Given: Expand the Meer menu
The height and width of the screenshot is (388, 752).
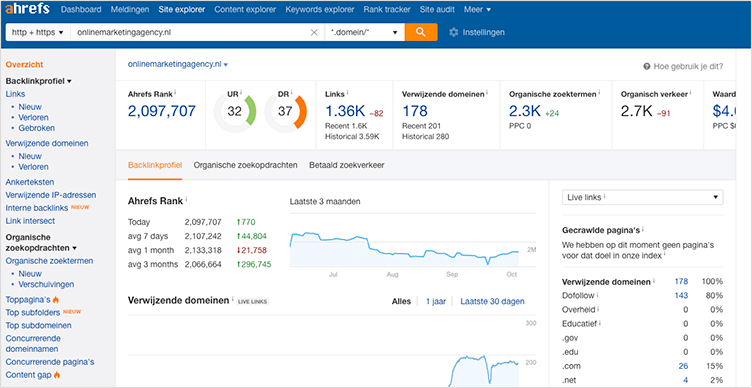Looking at the screenshot, I should 477,9.
